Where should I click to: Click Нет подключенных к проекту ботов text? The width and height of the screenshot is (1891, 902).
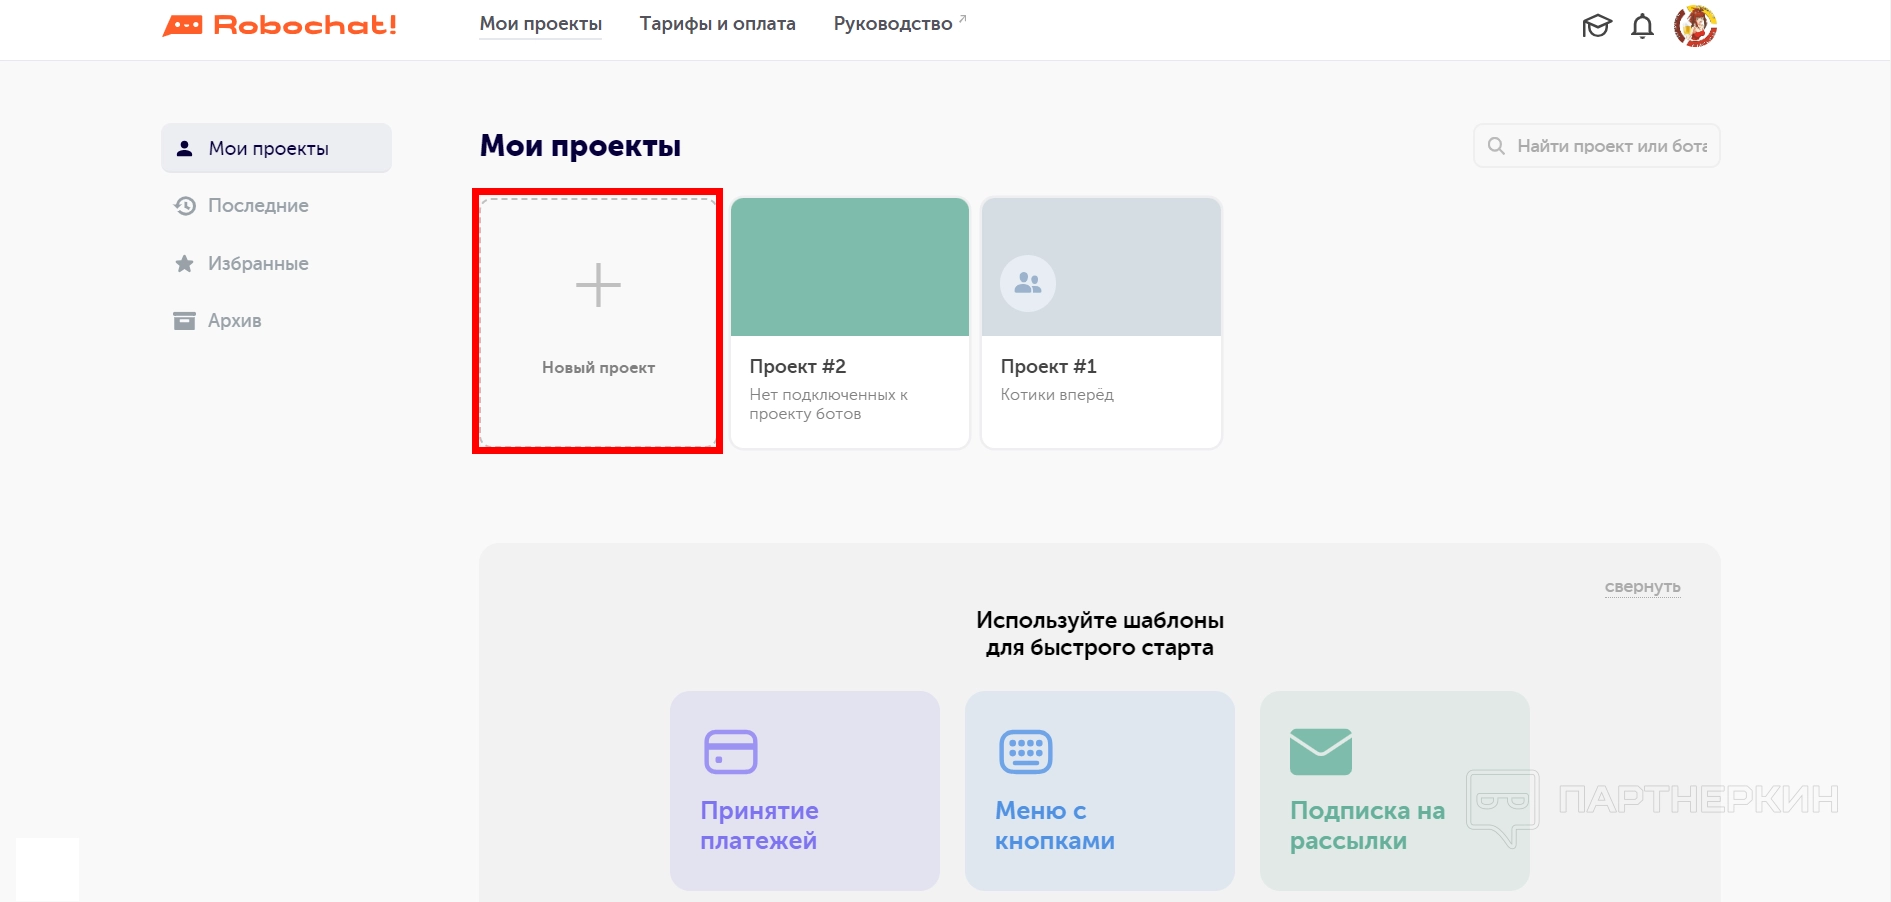tap(829, 404)
